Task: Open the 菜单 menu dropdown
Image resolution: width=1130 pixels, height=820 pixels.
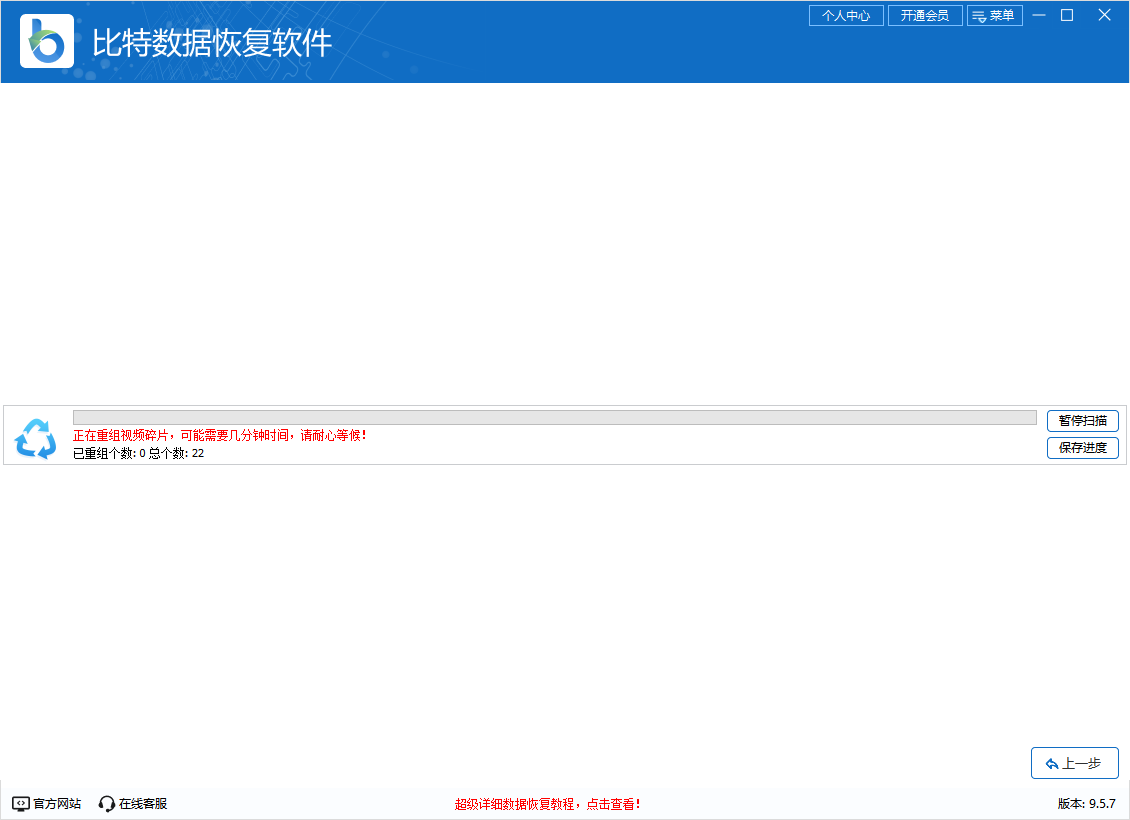Action: click(x=995, y=15)
